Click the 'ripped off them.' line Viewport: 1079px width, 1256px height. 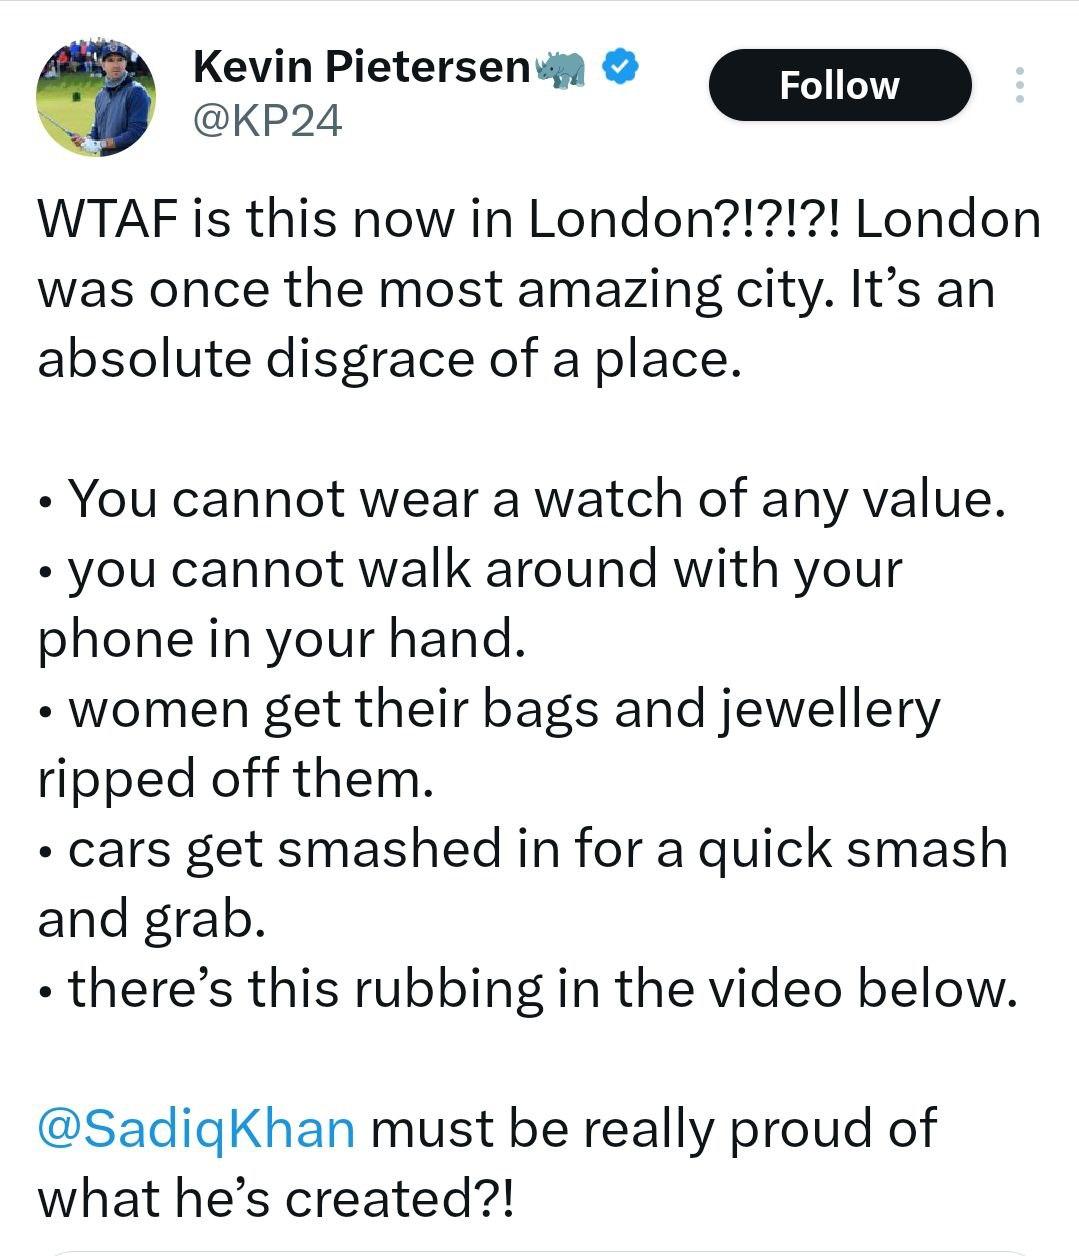point(236,779)
